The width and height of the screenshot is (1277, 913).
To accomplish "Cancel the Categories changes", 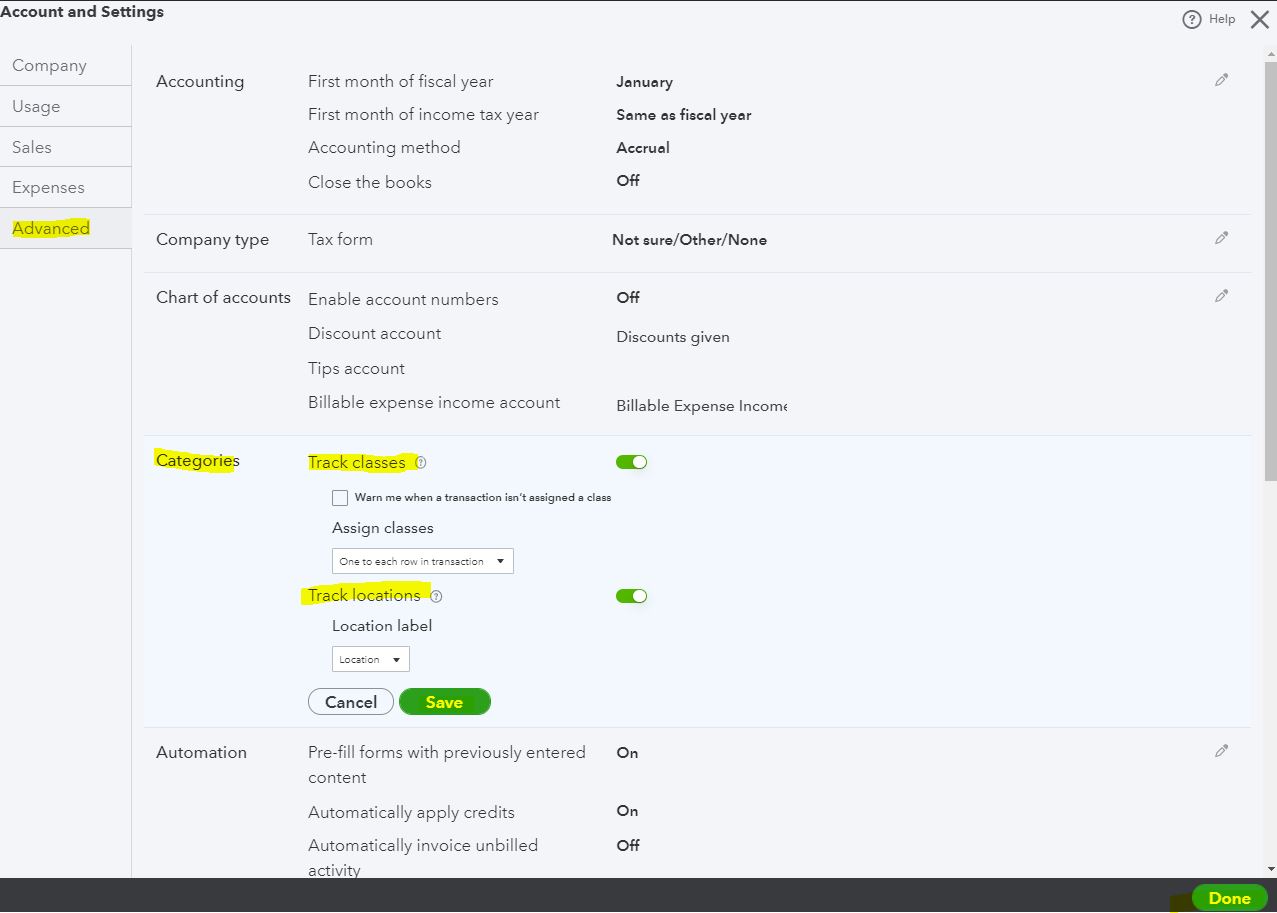I will pos(350,701).
